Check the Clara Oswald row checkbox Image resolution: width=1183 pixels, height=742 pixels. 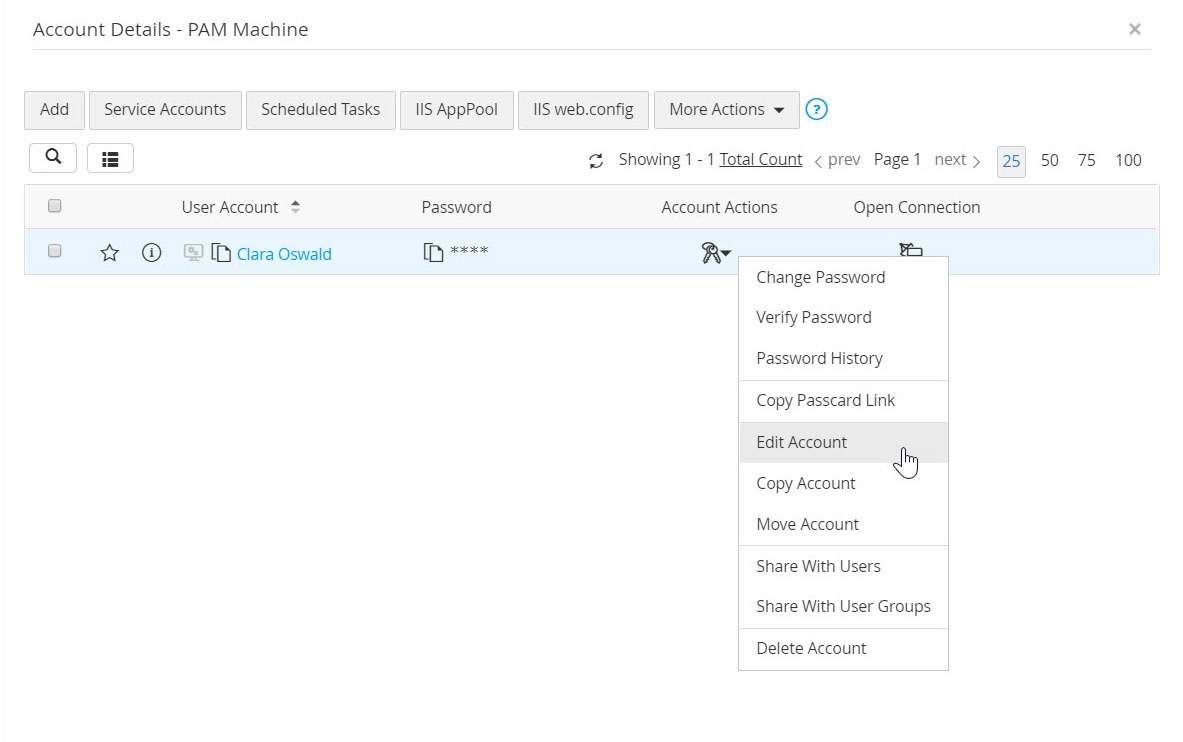(54, 251)
